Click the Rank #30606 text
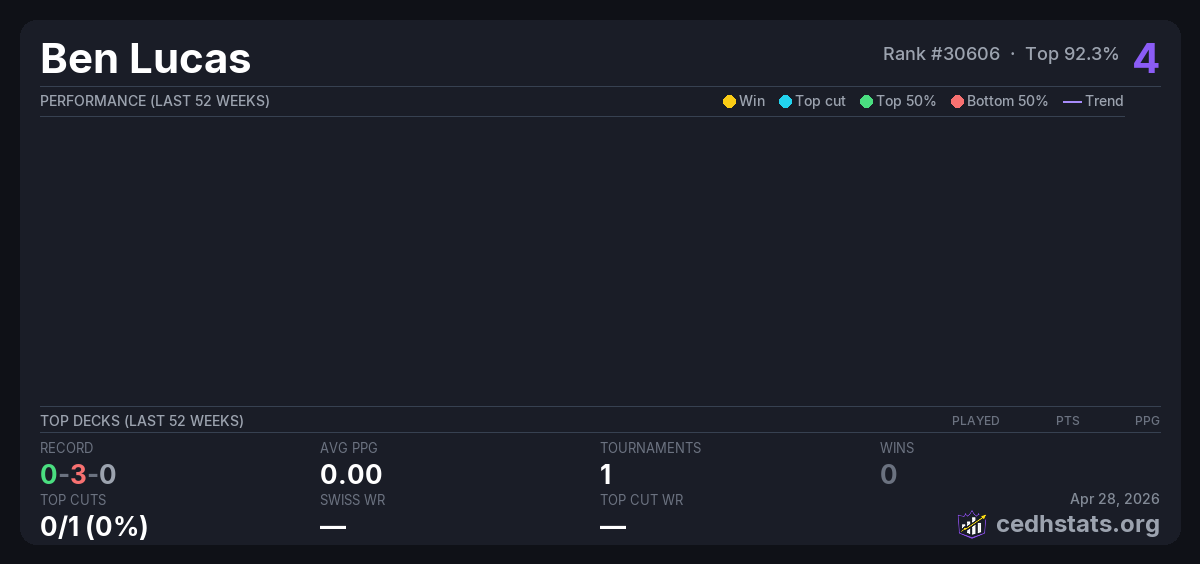The image size is (1200, 564). [941, 54]
